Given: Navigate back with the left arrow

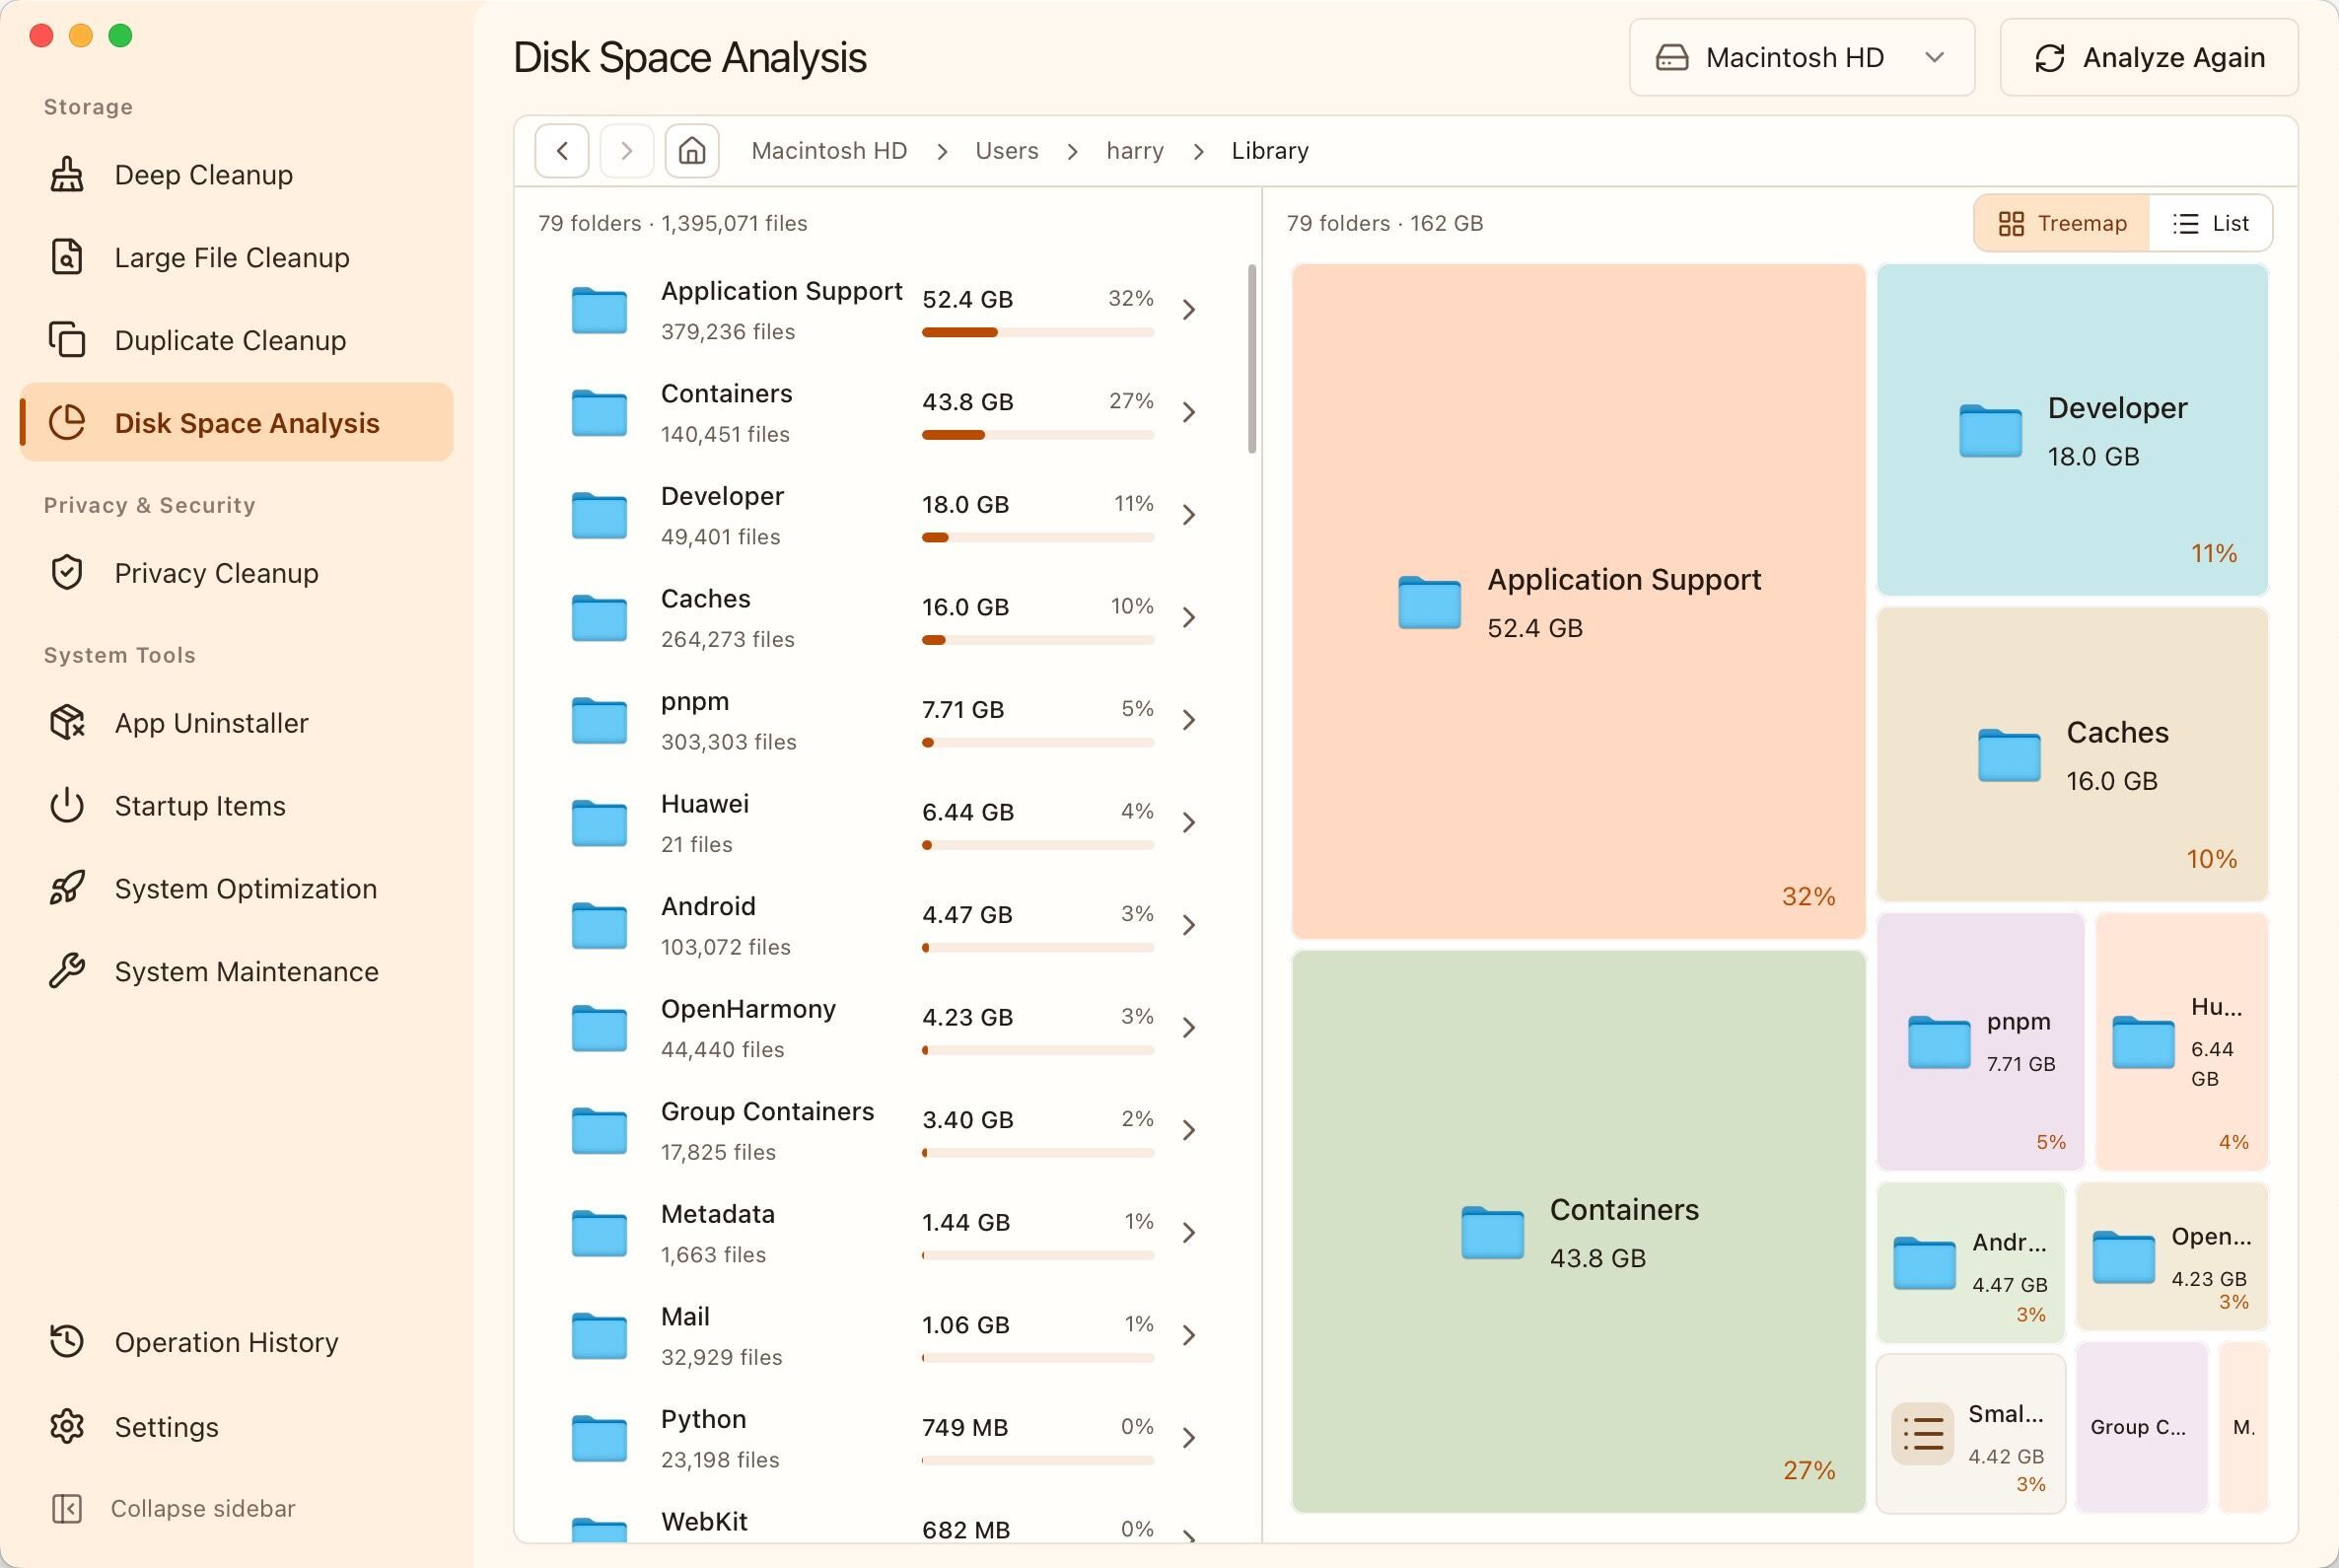Looking at the screenshot, I should (x=562, y=151).
